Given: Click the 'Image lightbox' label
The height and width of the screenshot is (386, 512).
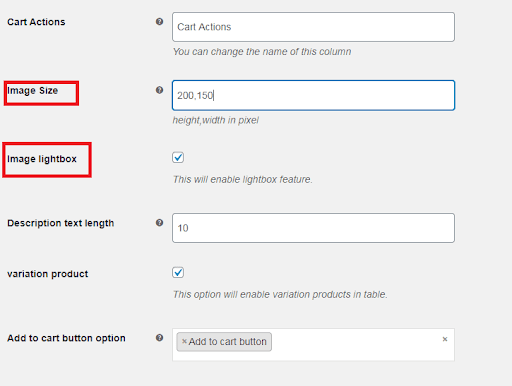Looking at the screenshot, I should point(42,159).
